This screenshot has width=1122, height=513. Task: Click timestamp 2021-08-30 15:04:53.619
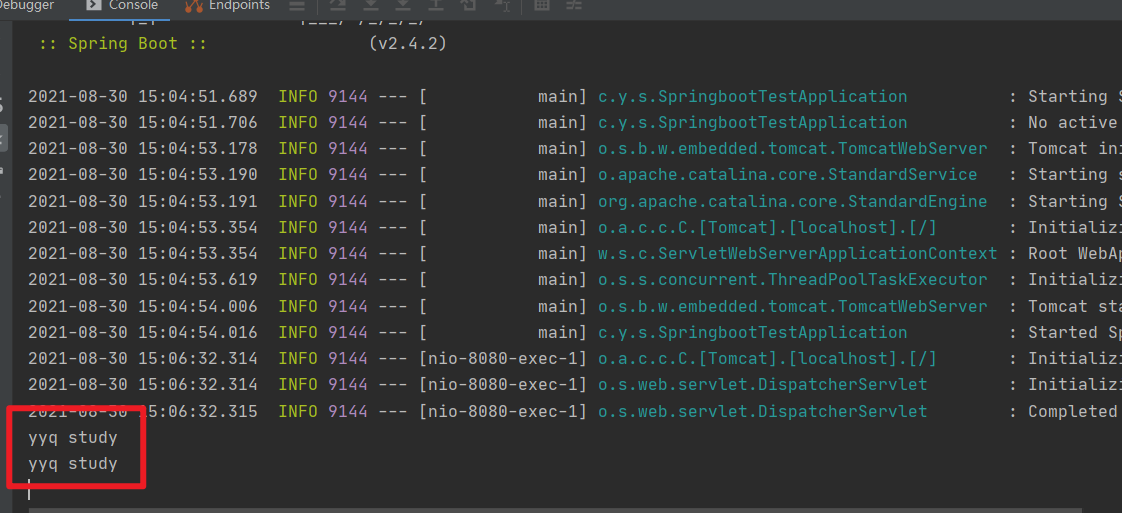tap(142, 280)
